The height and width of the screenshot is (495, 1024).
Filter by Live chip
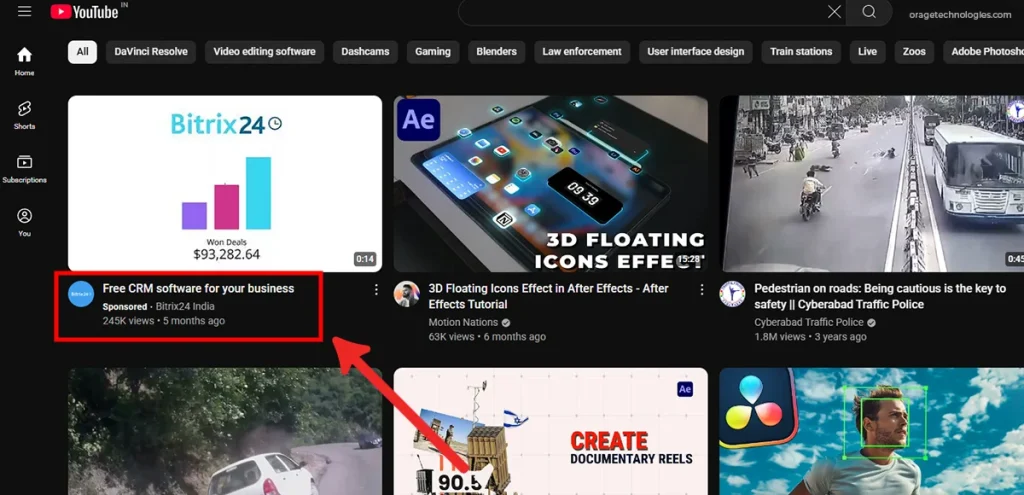[x=867, y=52]
